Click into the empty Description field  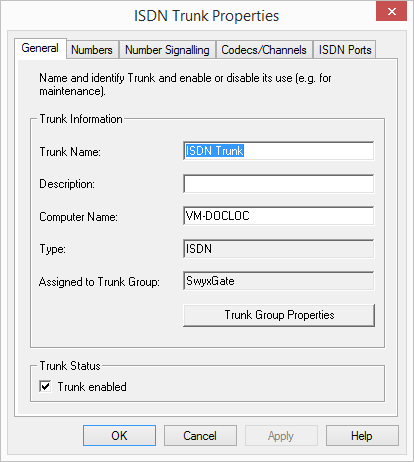[x=279, y=184]
